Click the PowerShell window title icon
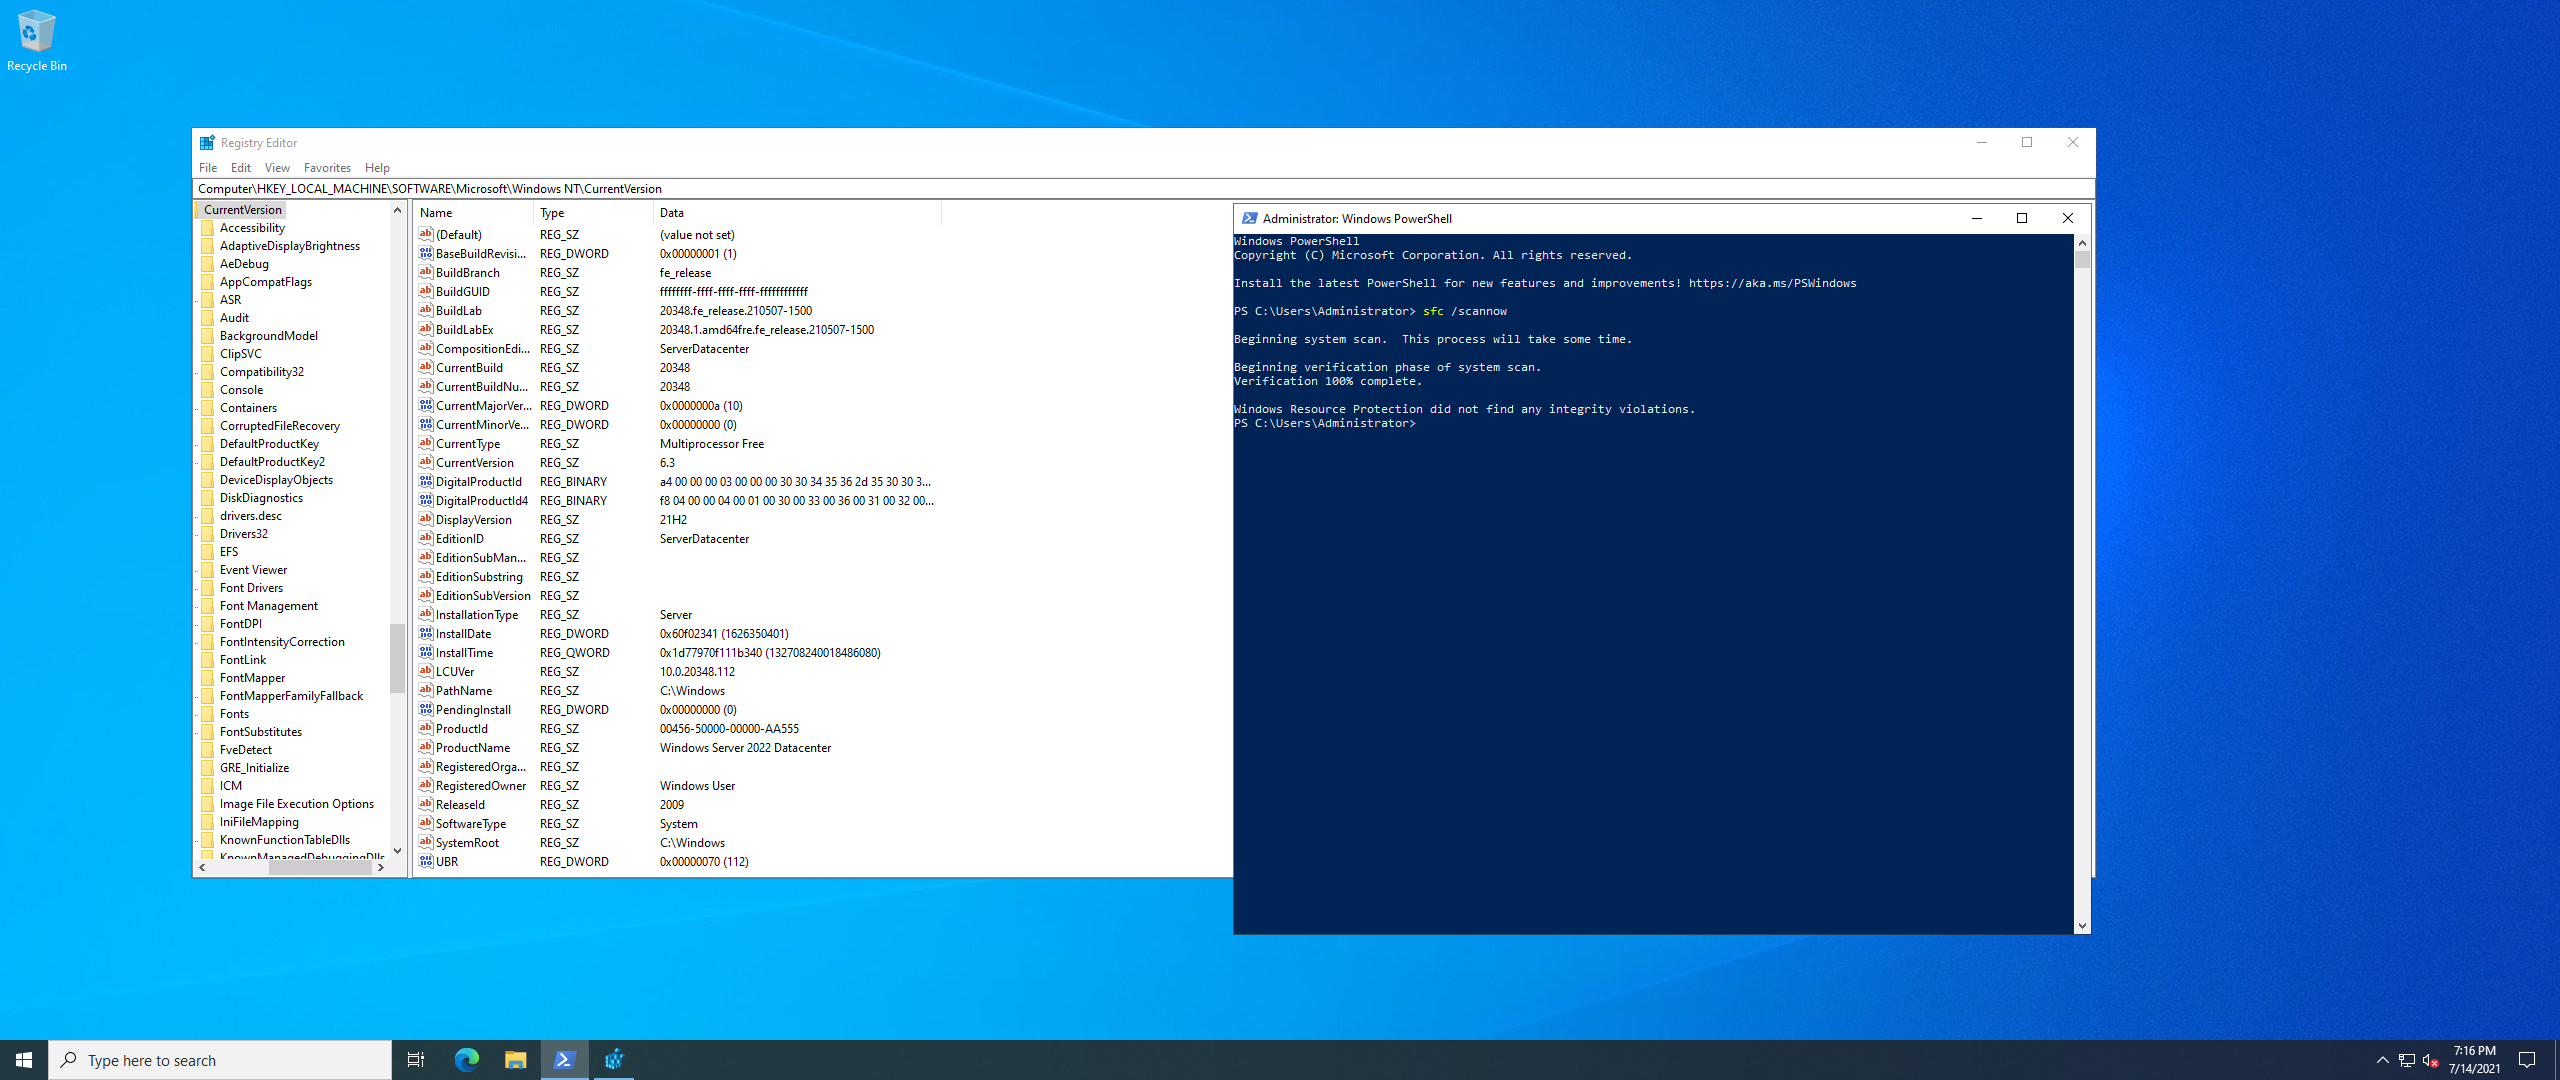Screen dimensions: 2560x1080 [1249, 218]
